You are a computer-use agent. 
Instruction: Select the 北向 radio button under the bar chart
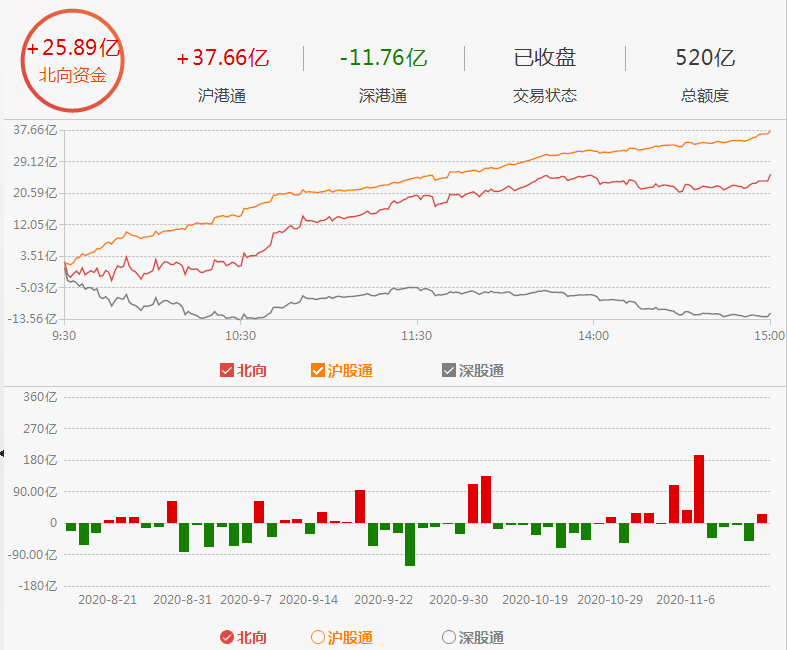click(x=227, y=637)
